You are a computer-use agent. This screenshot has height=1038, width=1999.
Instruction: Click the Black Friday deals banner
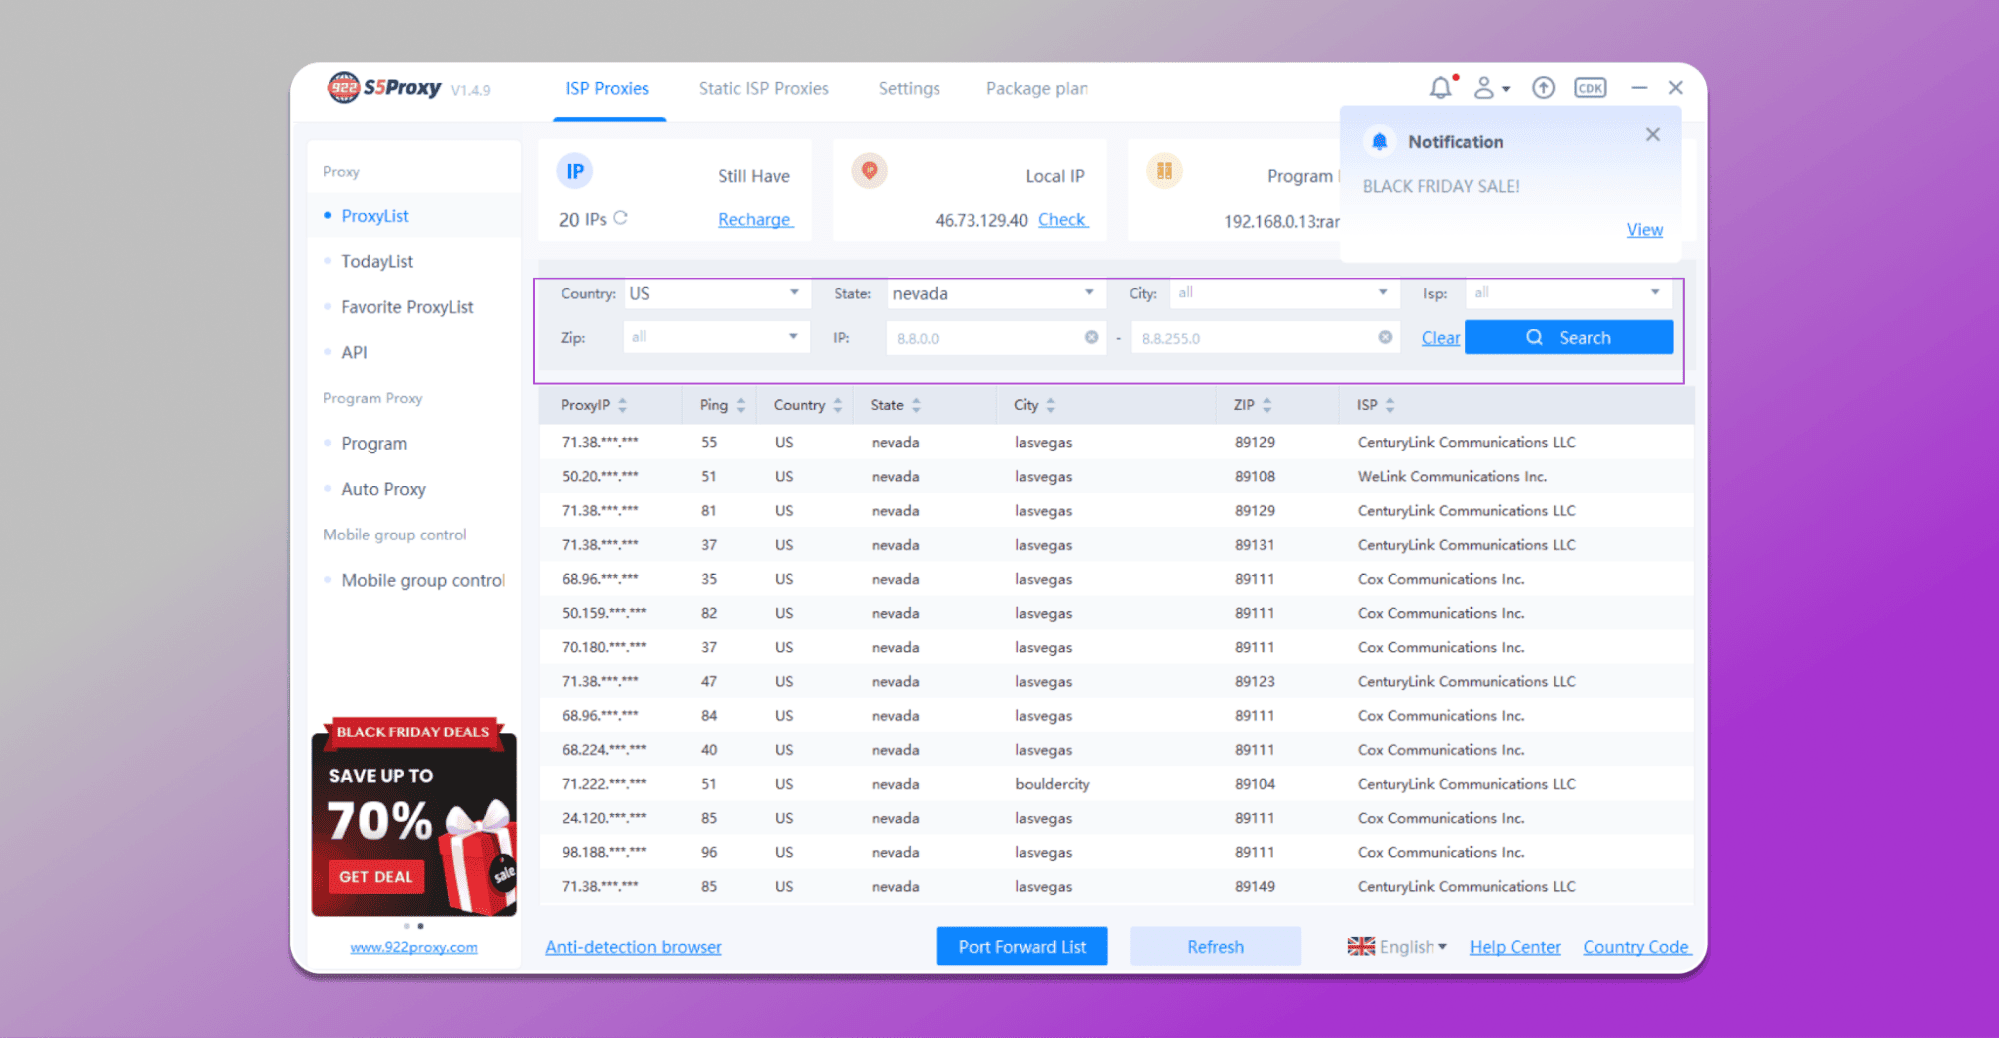(414, 817)
